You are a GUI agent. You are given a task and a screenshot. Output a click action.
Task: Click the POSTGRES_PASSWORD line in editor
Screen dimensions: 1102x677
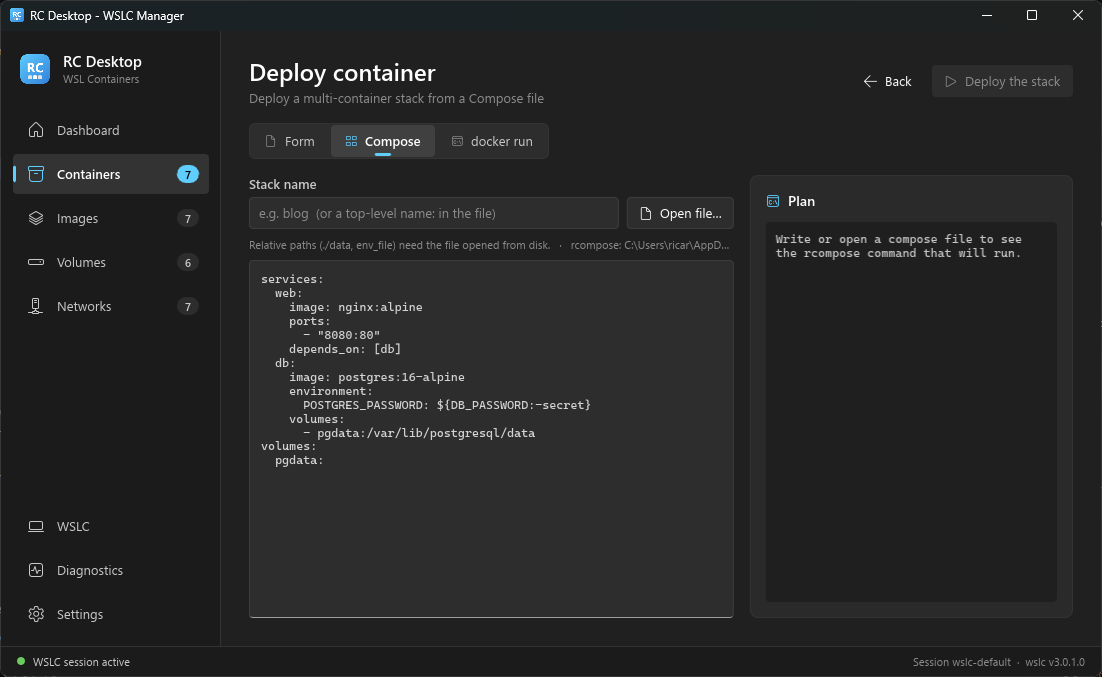(447, 405)
